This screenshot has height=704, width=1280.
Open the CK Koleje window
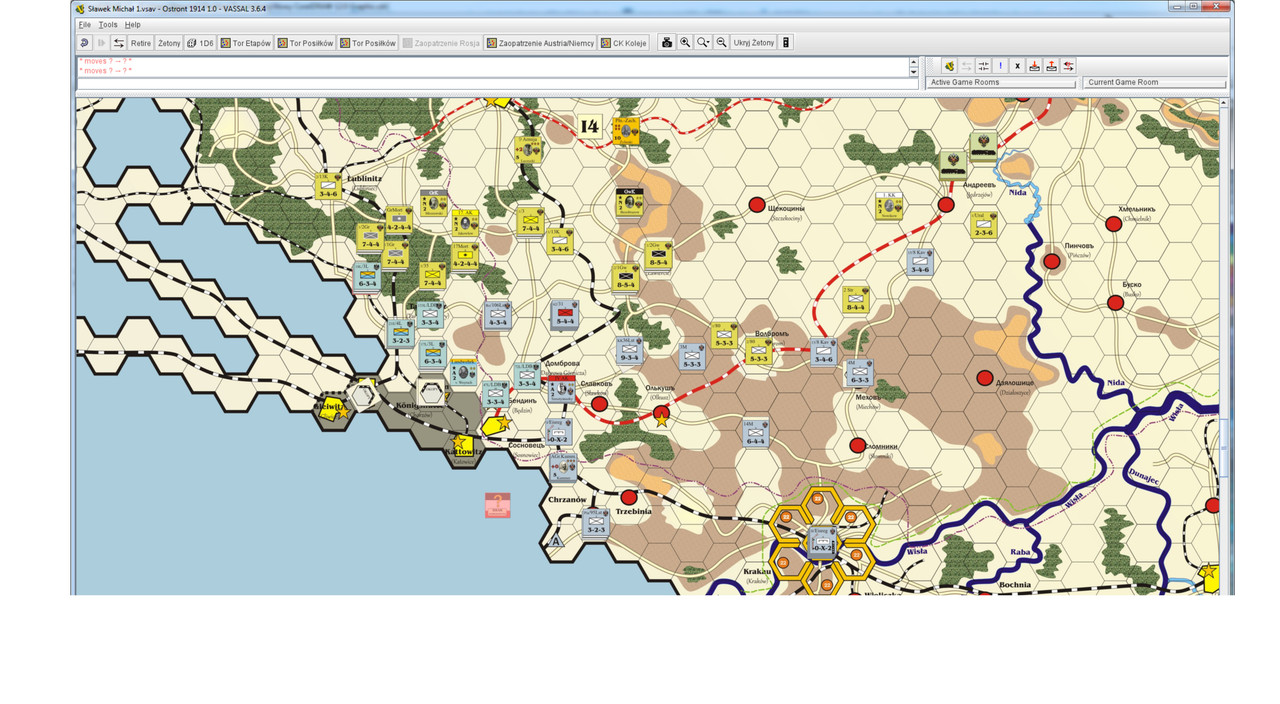point(624,43)
